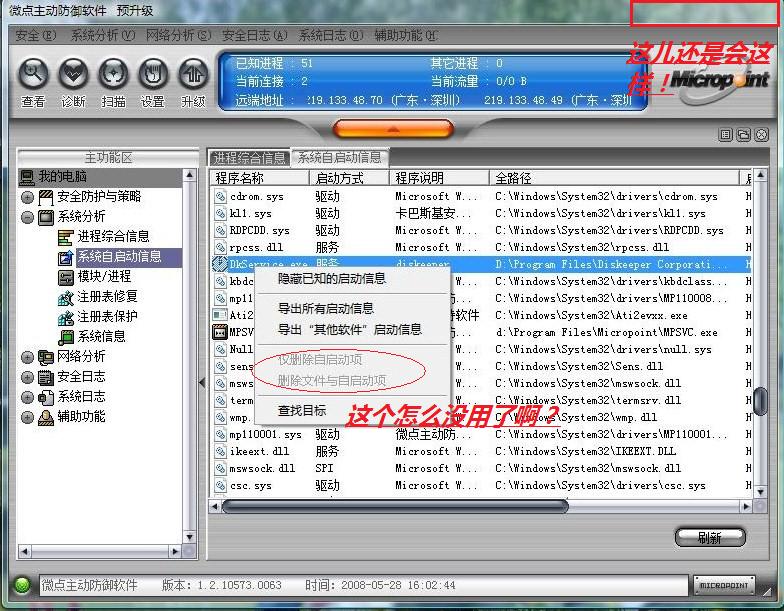Click the 辅助功能 person icon
This screenshot has height=611, width=784.
point(46,417)
